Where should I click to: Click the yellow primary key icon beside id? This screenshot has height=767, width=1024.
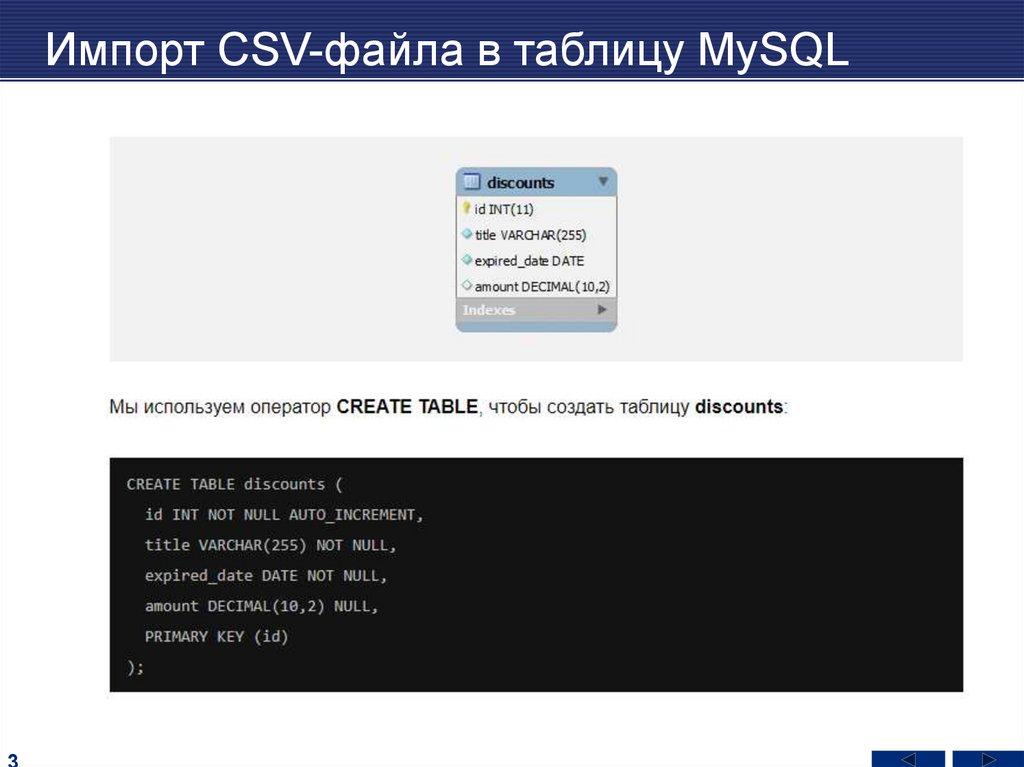coord(466,209)
